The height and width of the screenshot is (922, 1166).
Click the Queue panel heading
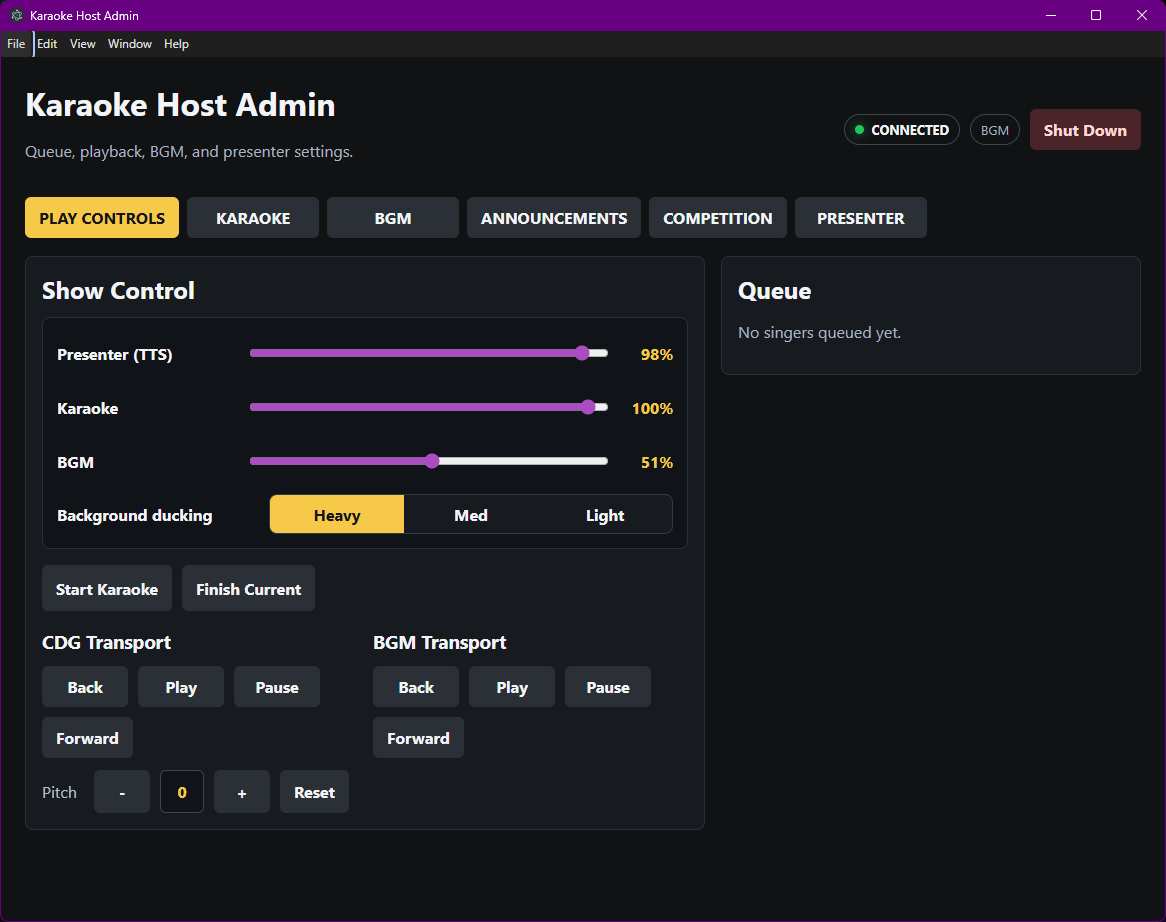[774, 291]
